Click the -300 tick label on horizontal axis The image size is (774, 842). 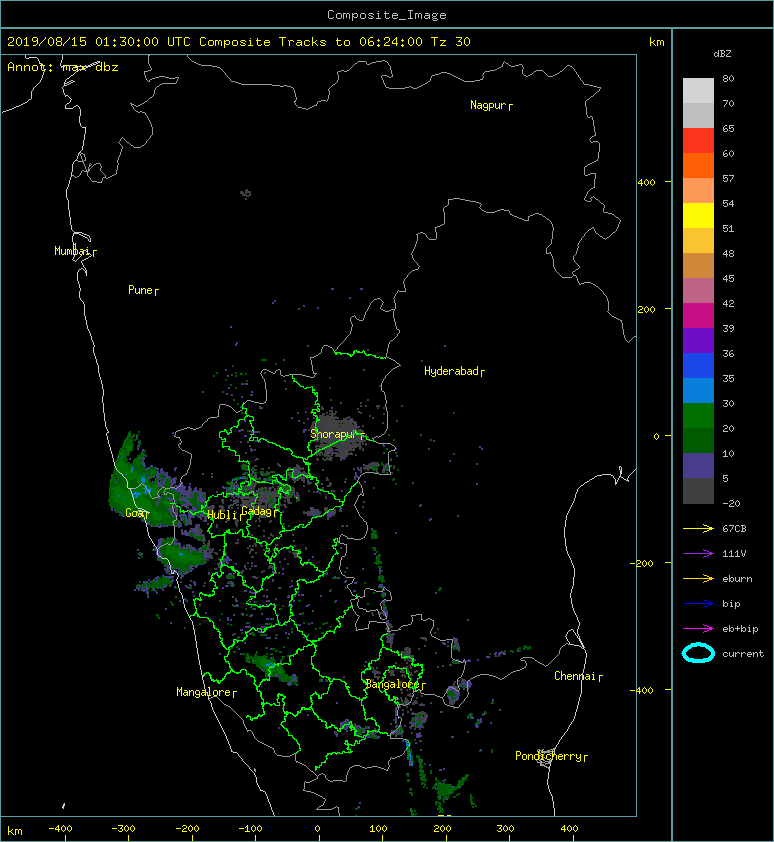point(123,829)
